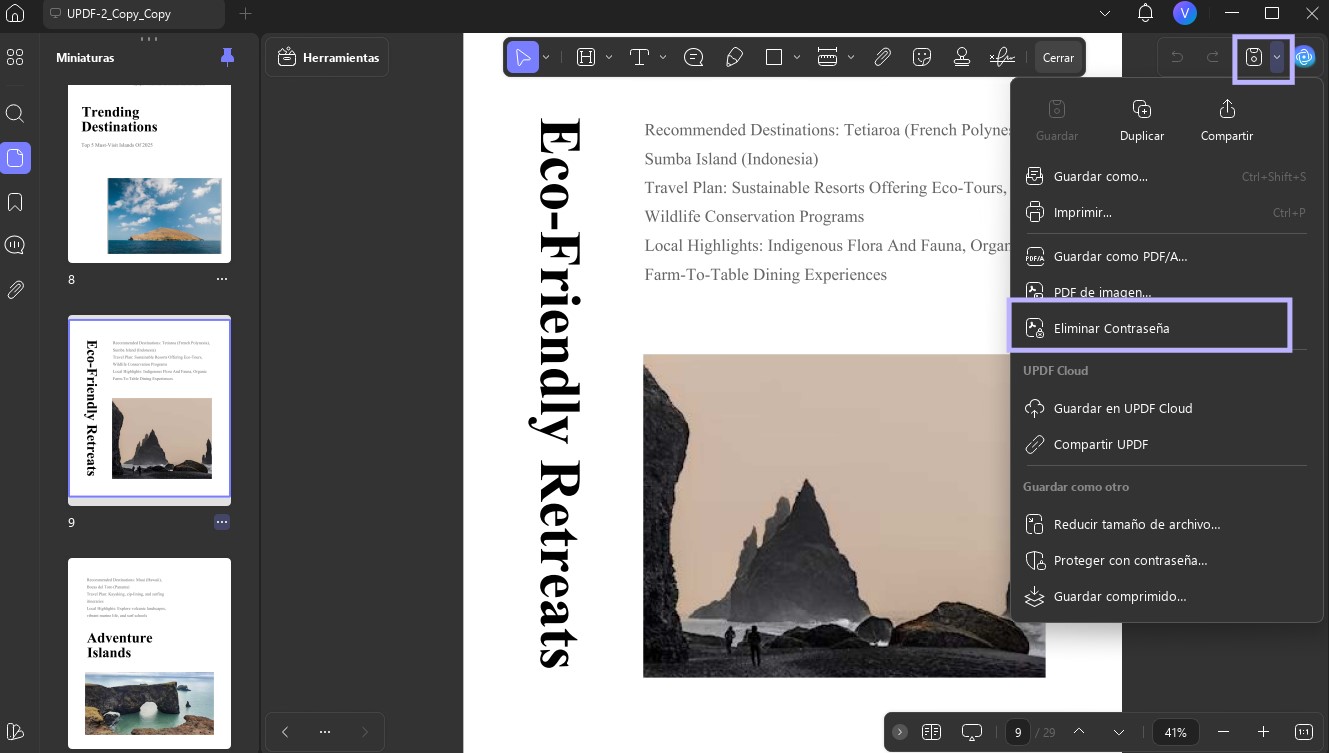Open search from the left sidebar

click(15, 113)
